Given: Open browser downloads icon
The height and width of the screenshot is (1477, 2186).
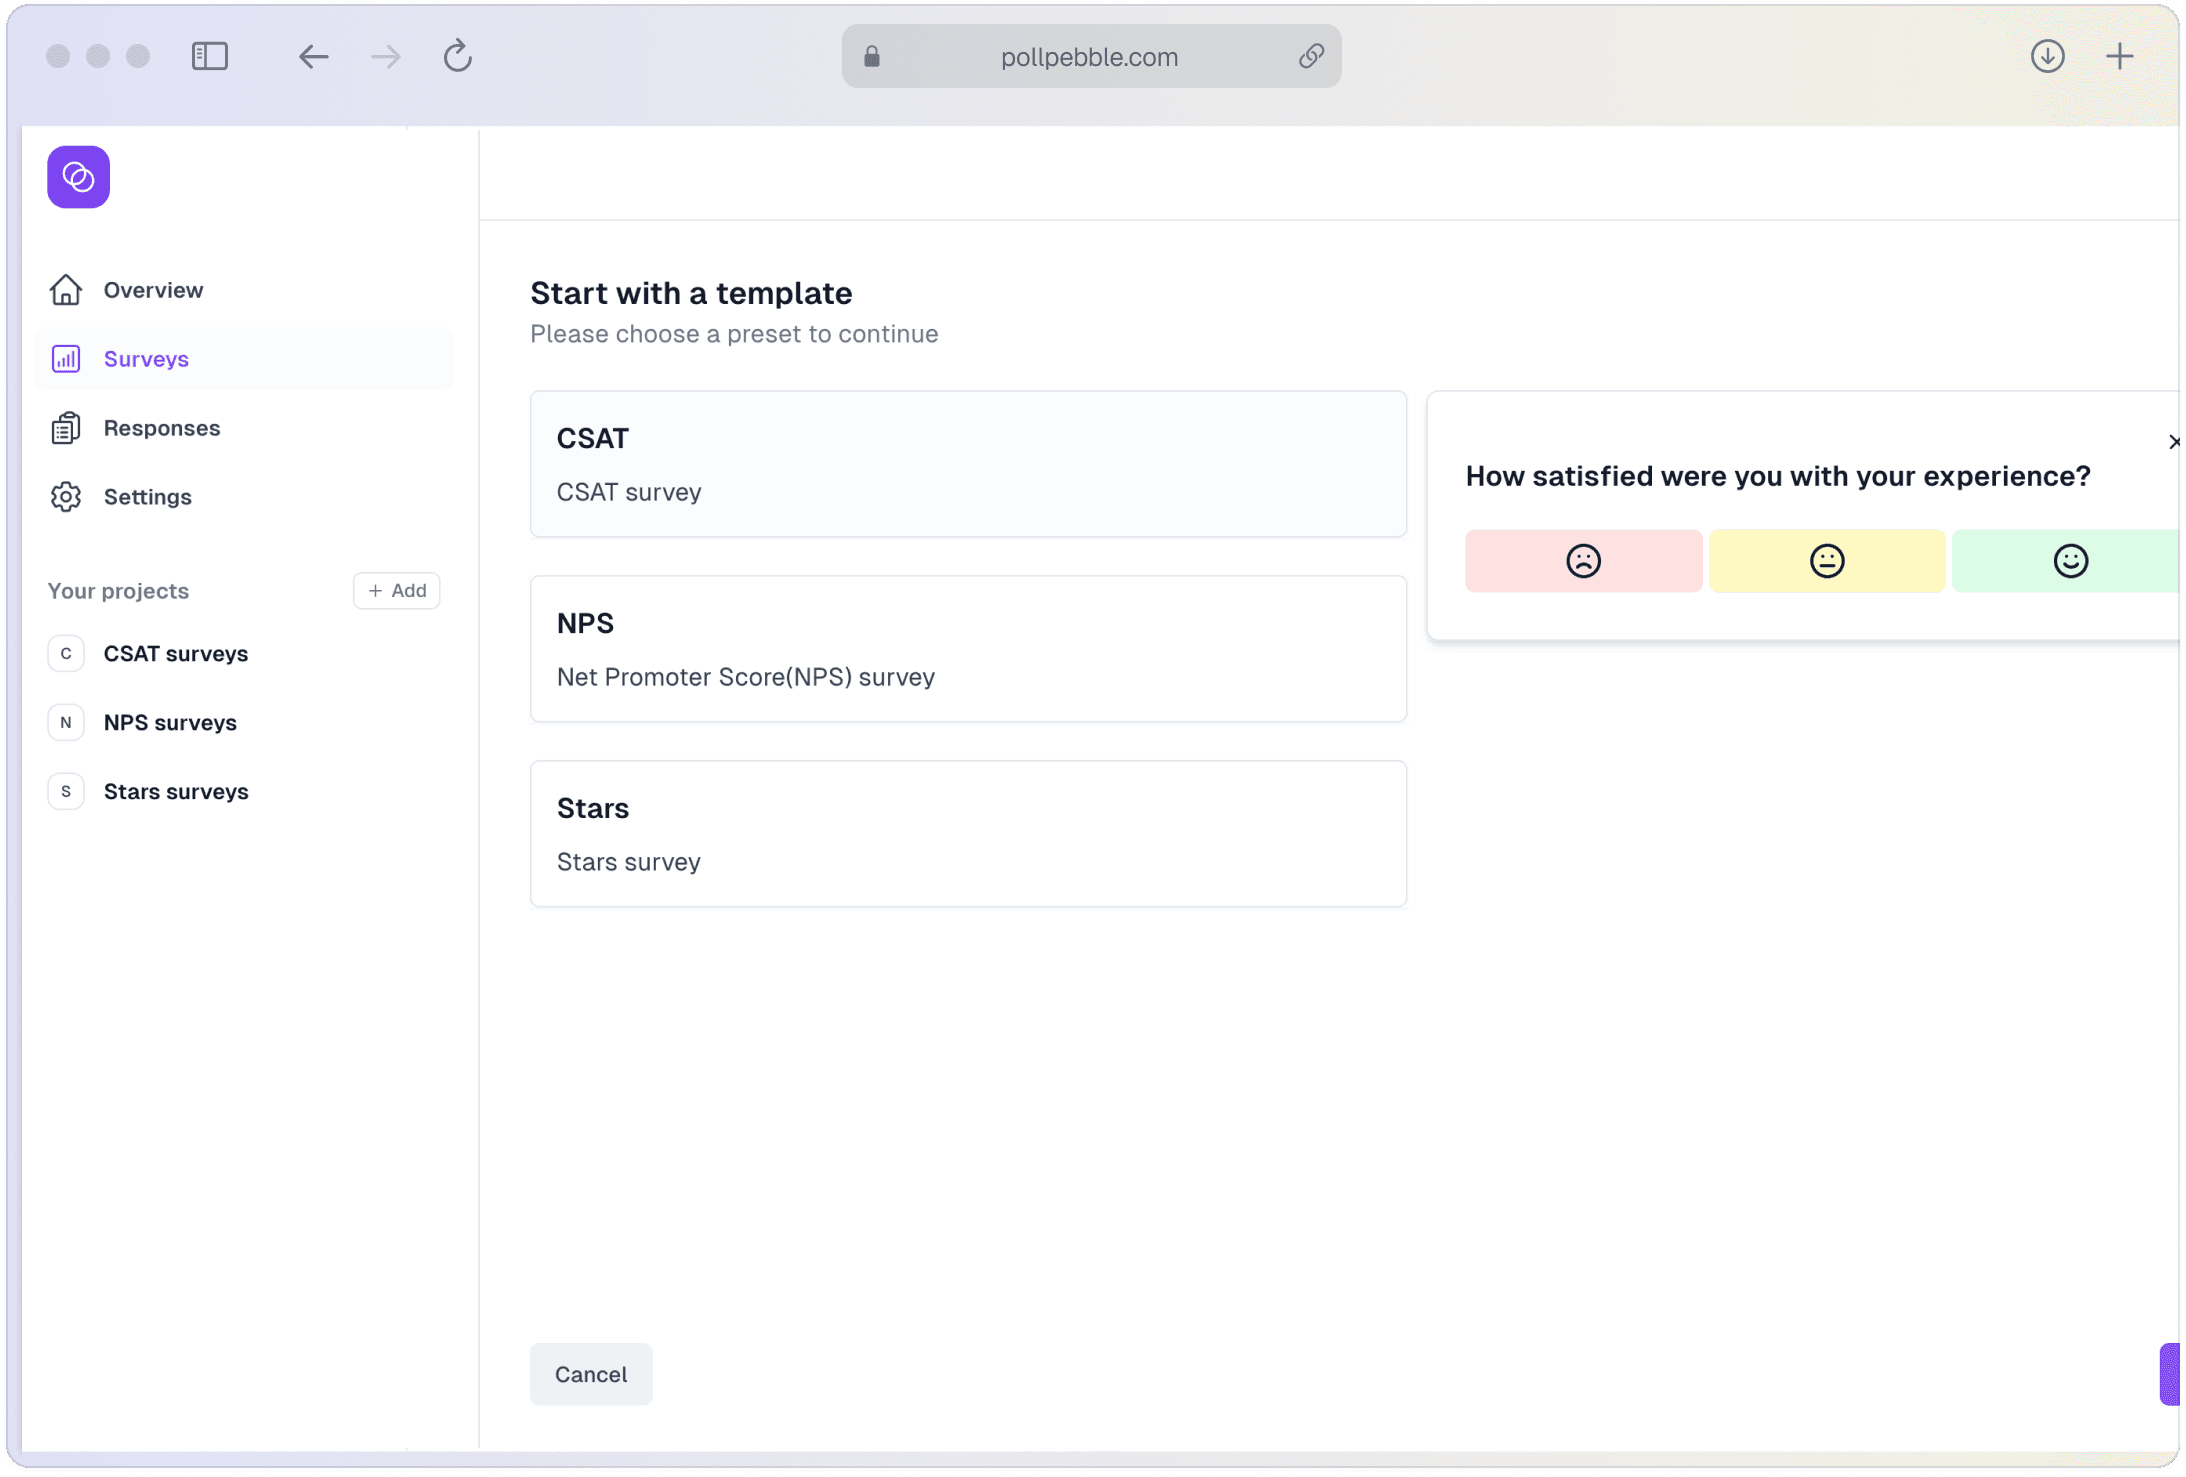Looking at the screenshot, I should (2047, 56).
